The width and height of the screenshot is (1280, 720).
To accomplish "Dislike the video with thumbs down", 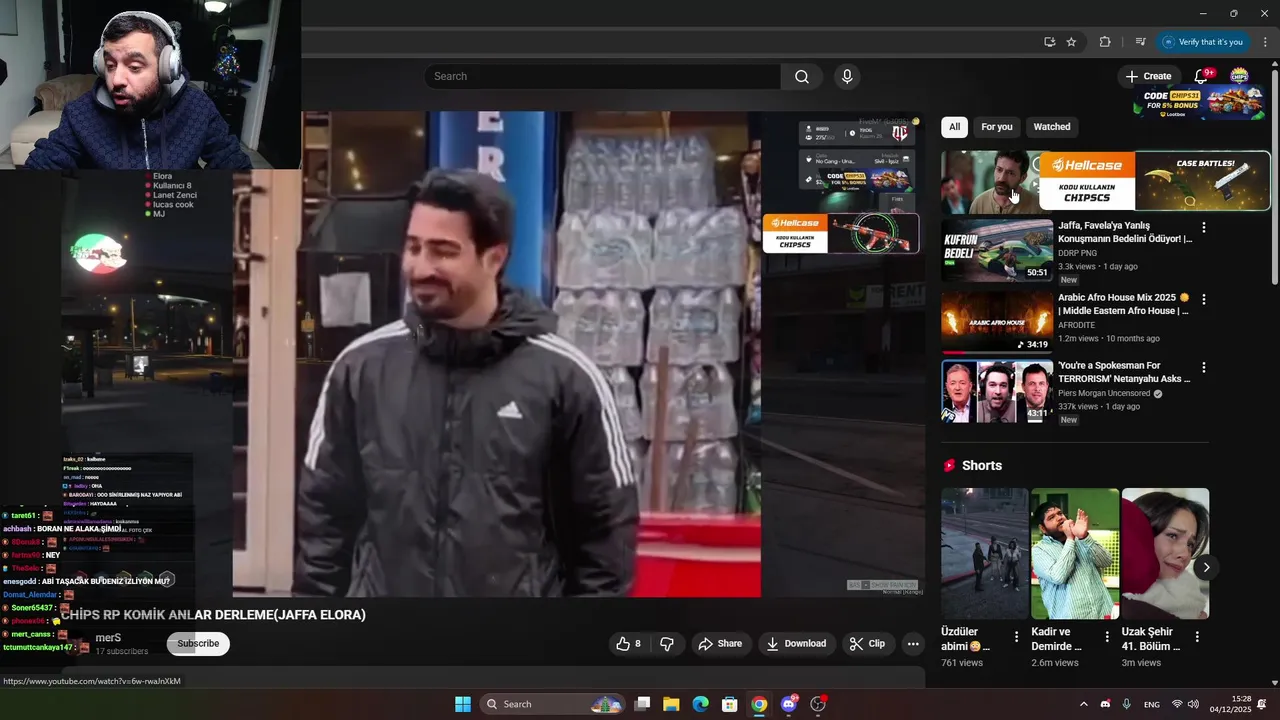I will (667, 644).
